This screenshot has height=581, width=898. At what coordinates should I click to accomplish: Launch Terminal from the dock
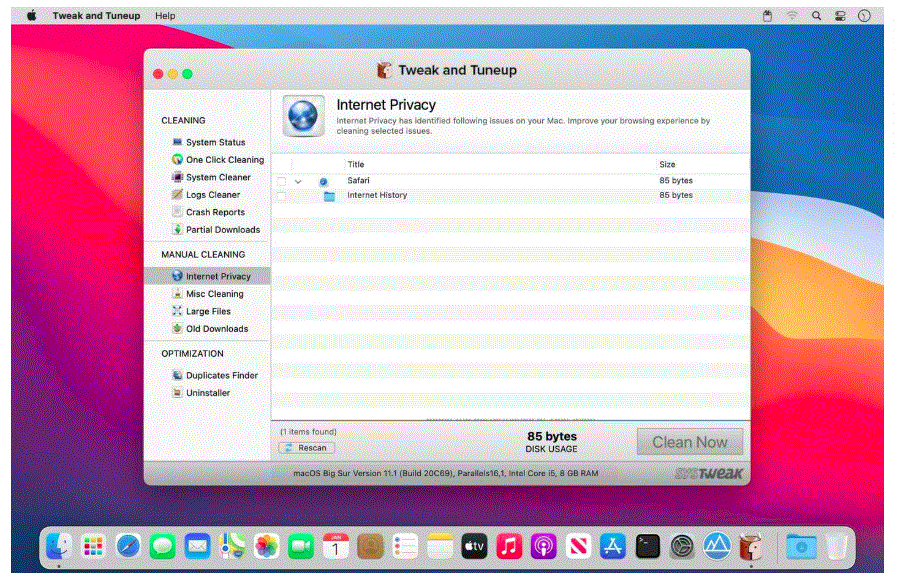click(x=648, y=546)
